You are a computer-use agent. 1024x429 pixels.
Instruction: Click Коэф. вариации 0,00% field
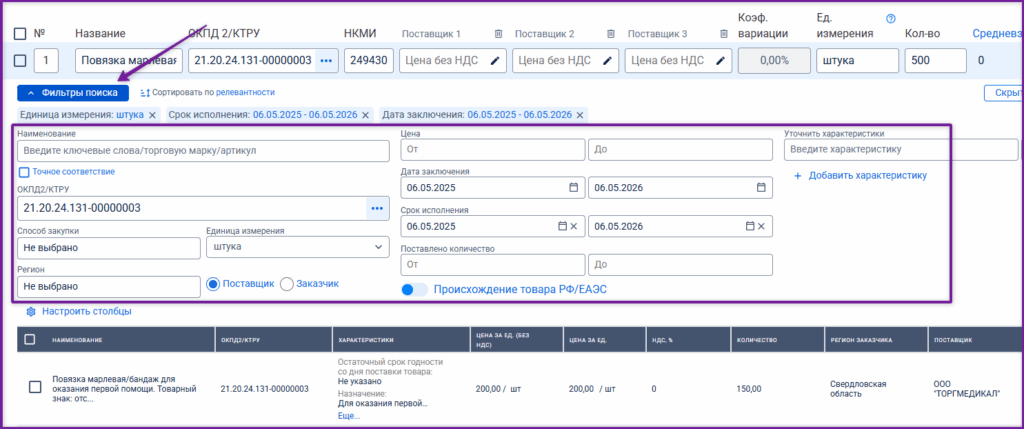click(774, 61)
